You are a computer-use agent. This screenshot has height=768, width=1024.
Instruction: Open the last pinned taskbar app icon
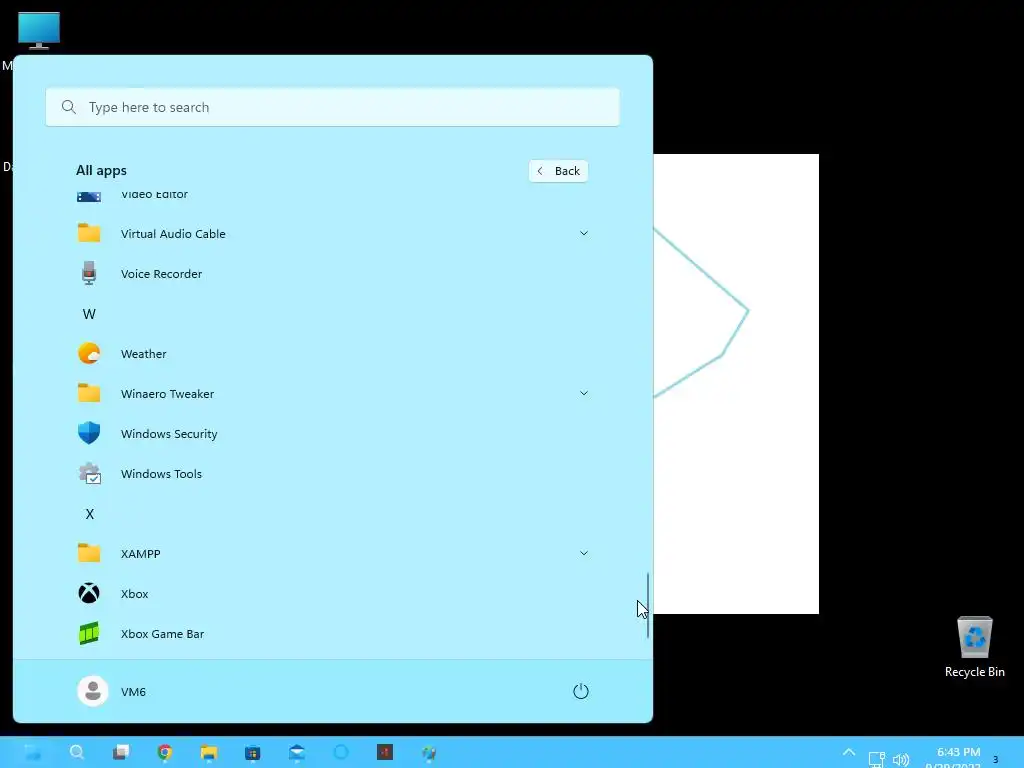[x=428, y=752]
